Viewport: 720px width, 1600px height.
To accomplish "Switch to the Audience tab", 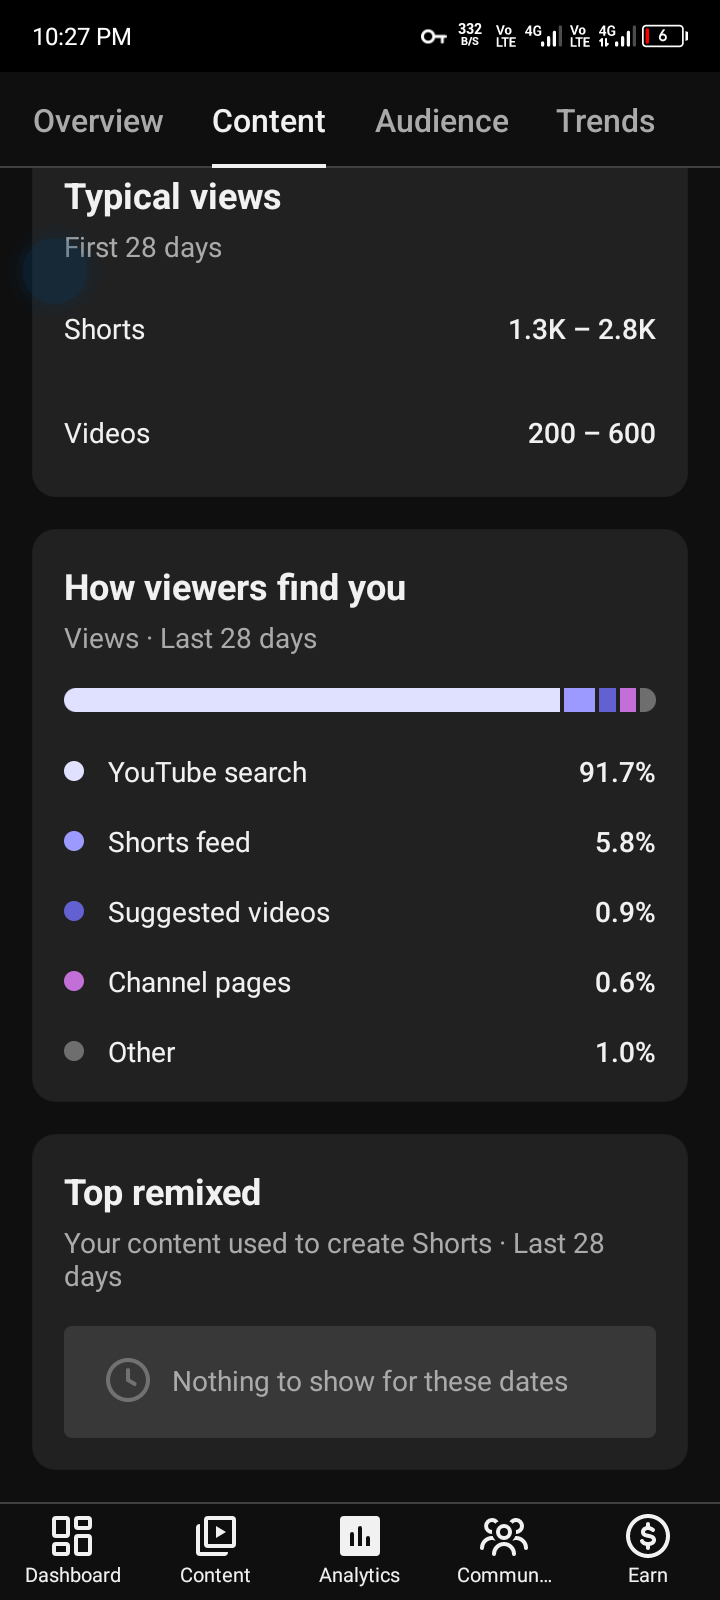I will [442, 121].
